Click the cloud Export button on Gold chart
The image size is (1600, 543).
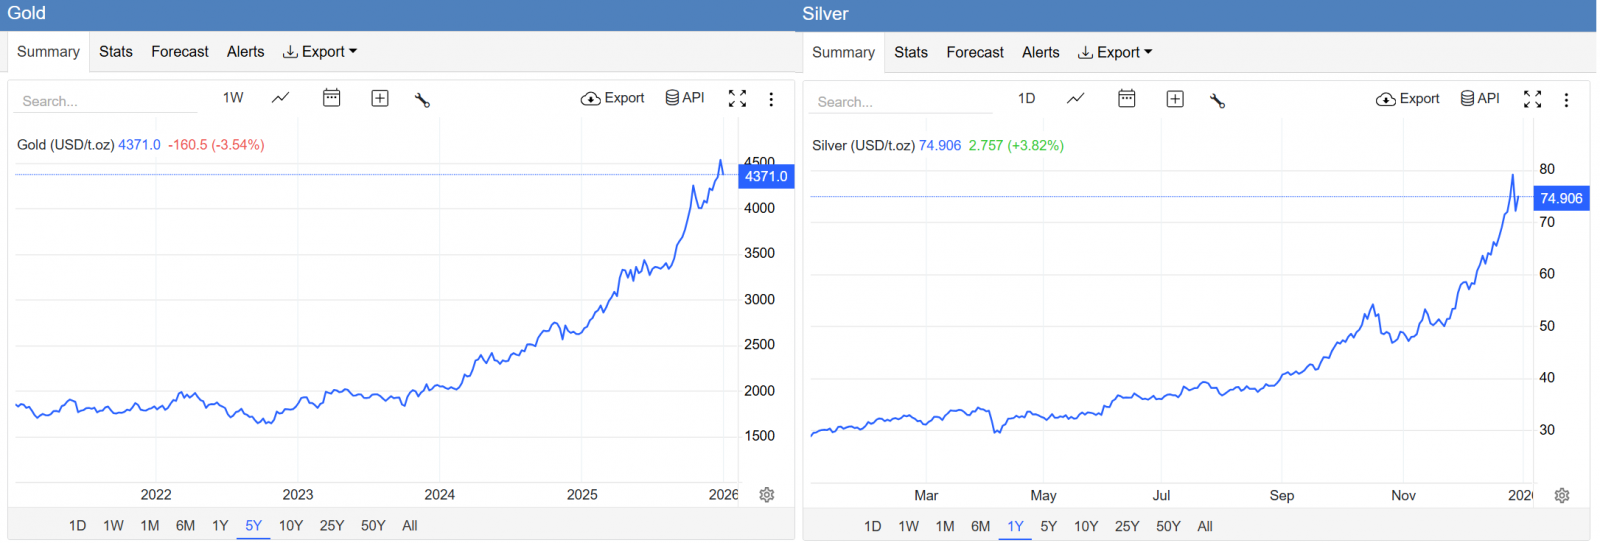[612, 98]
